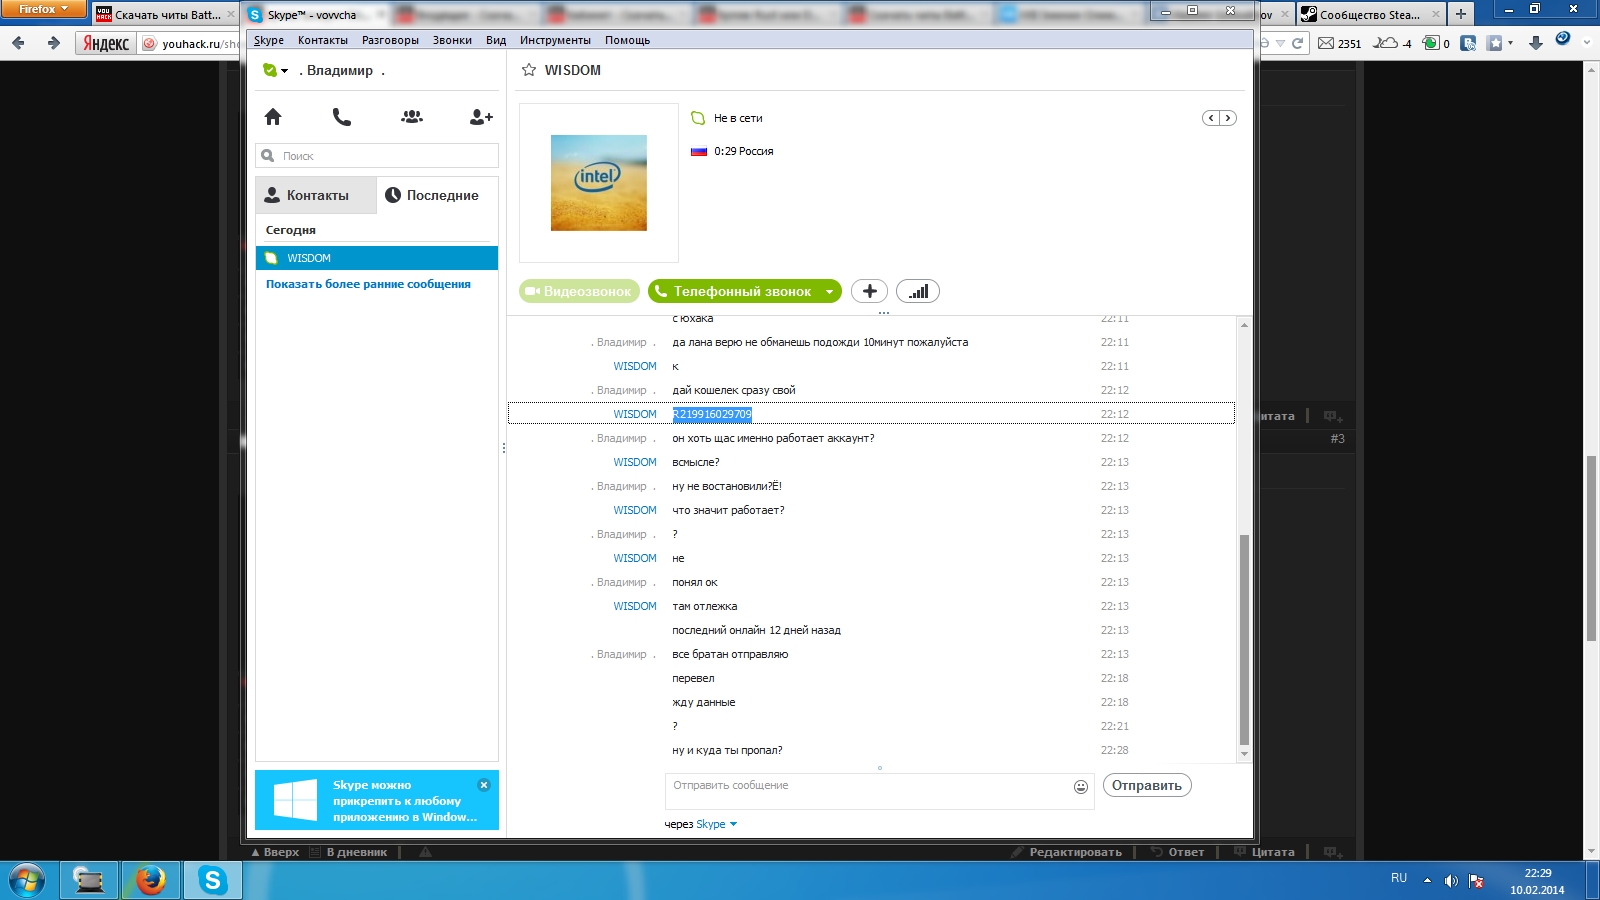Click the left/right arrow control near profile
The image size is (1600, 900).
coord(1219,118)
